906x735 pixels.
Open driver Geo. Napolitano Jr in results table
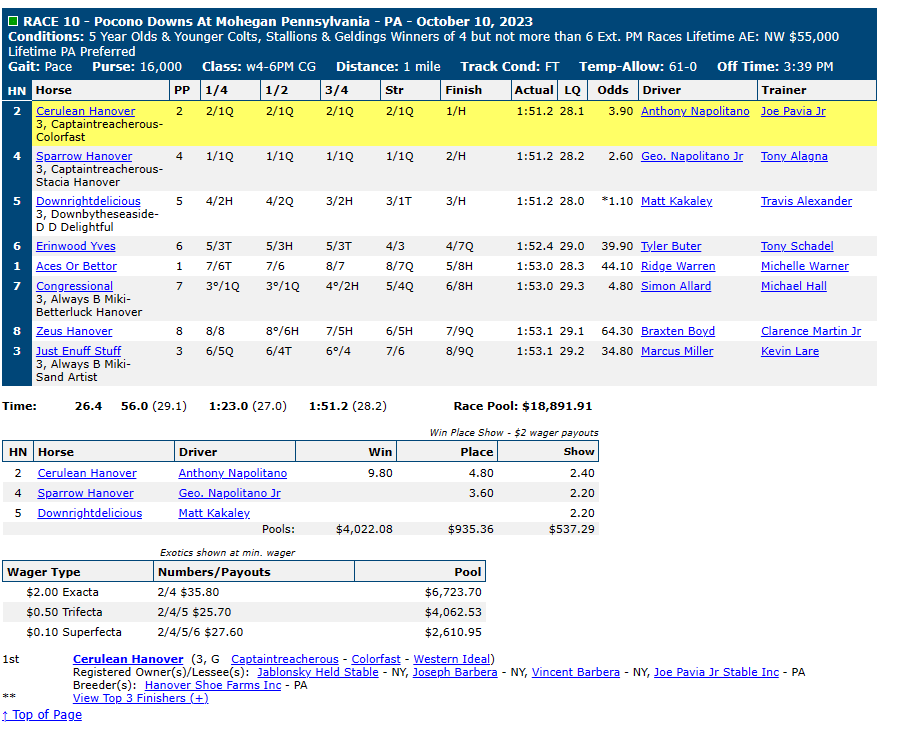(692, 156)
